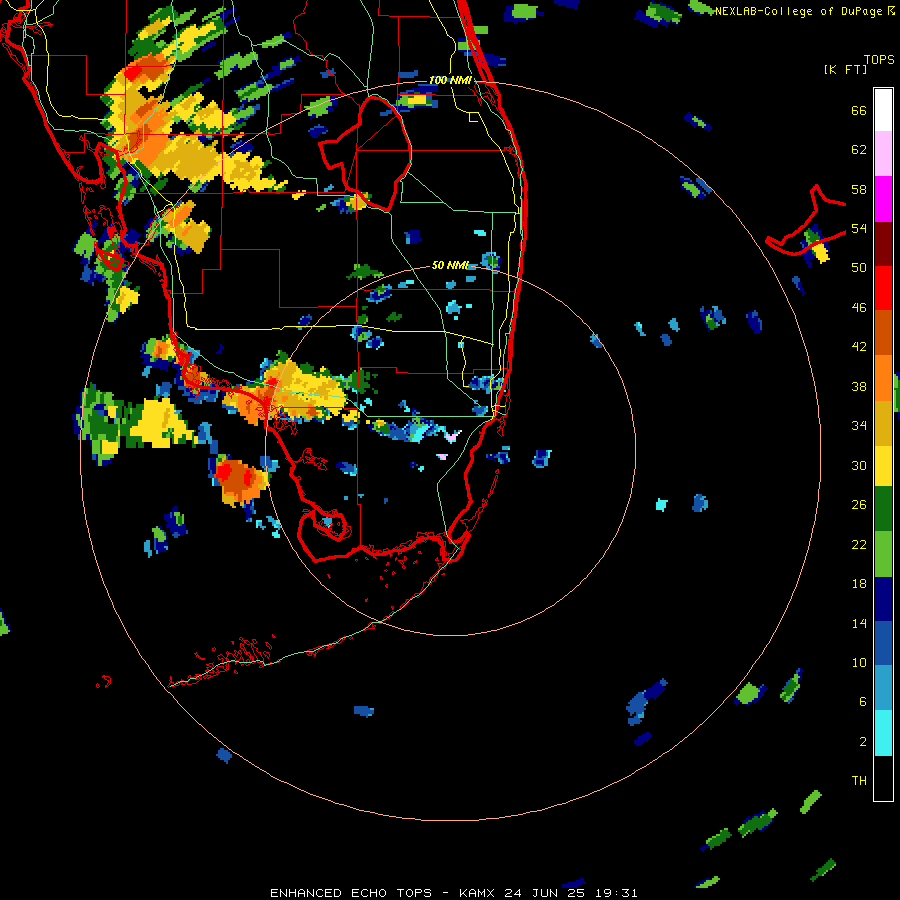Screen dimensions: 900x900
Task: Pick the maroon legend swatch
Action: tap(883, 243)
